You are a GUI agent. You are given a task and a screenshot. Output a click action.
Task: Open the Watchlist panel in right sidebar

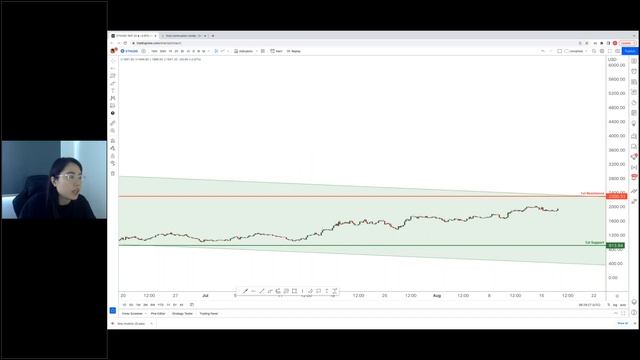point(634,61)
